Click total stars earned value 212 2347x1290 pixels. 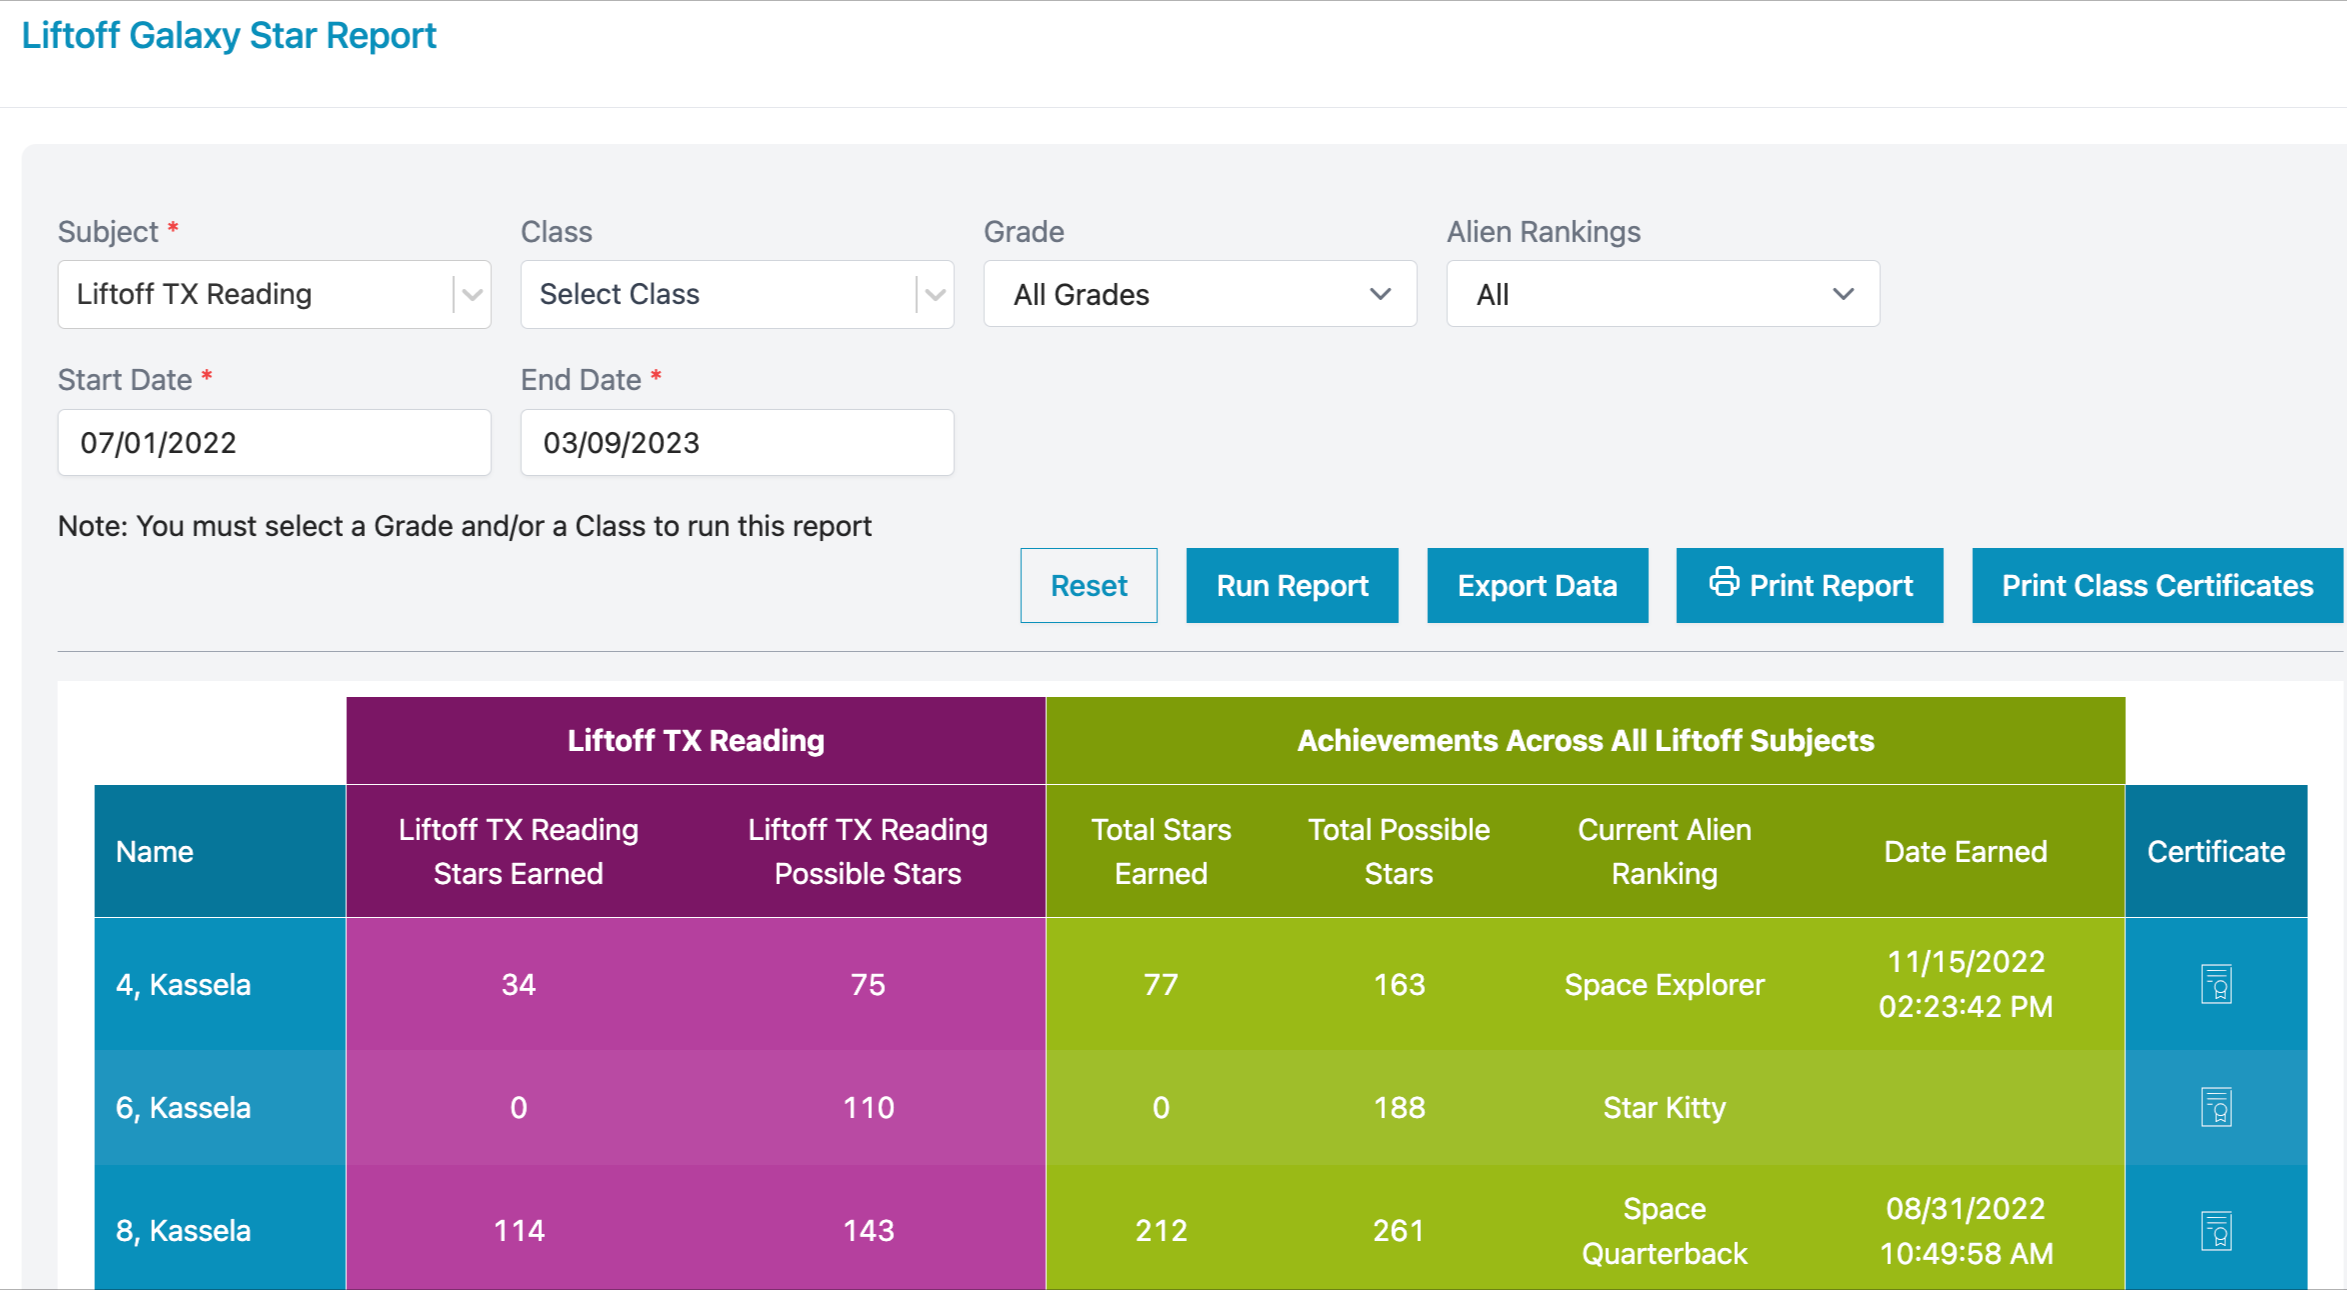click(1161, 1230)
